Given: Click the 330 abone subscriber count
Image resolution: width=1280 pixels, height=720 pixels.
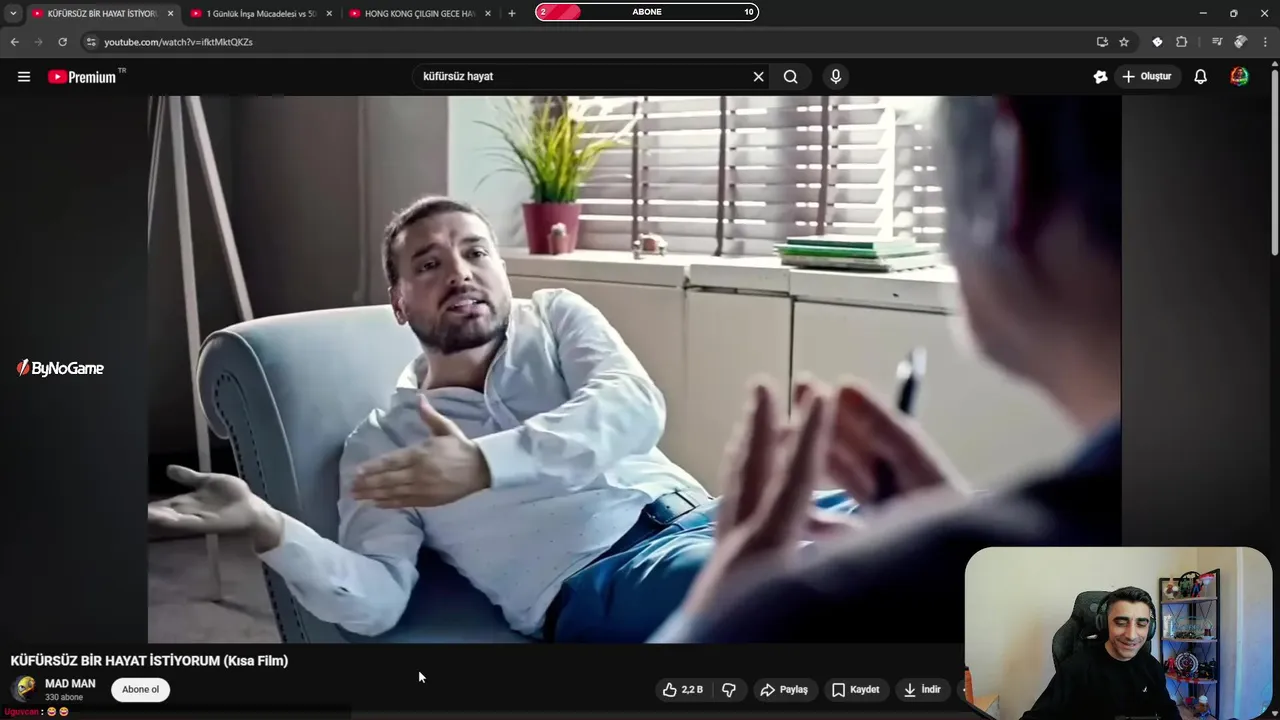Looking at the screenshot, I should (64, 697).
